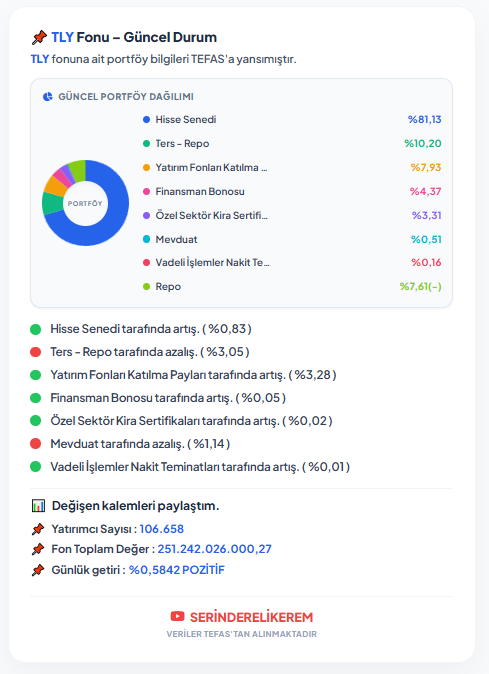Screen dimensions: 489x674
Task: Click the Özel Sektör Kira Sertifikaları tarafında artış line
Action: tap(191, 420)
